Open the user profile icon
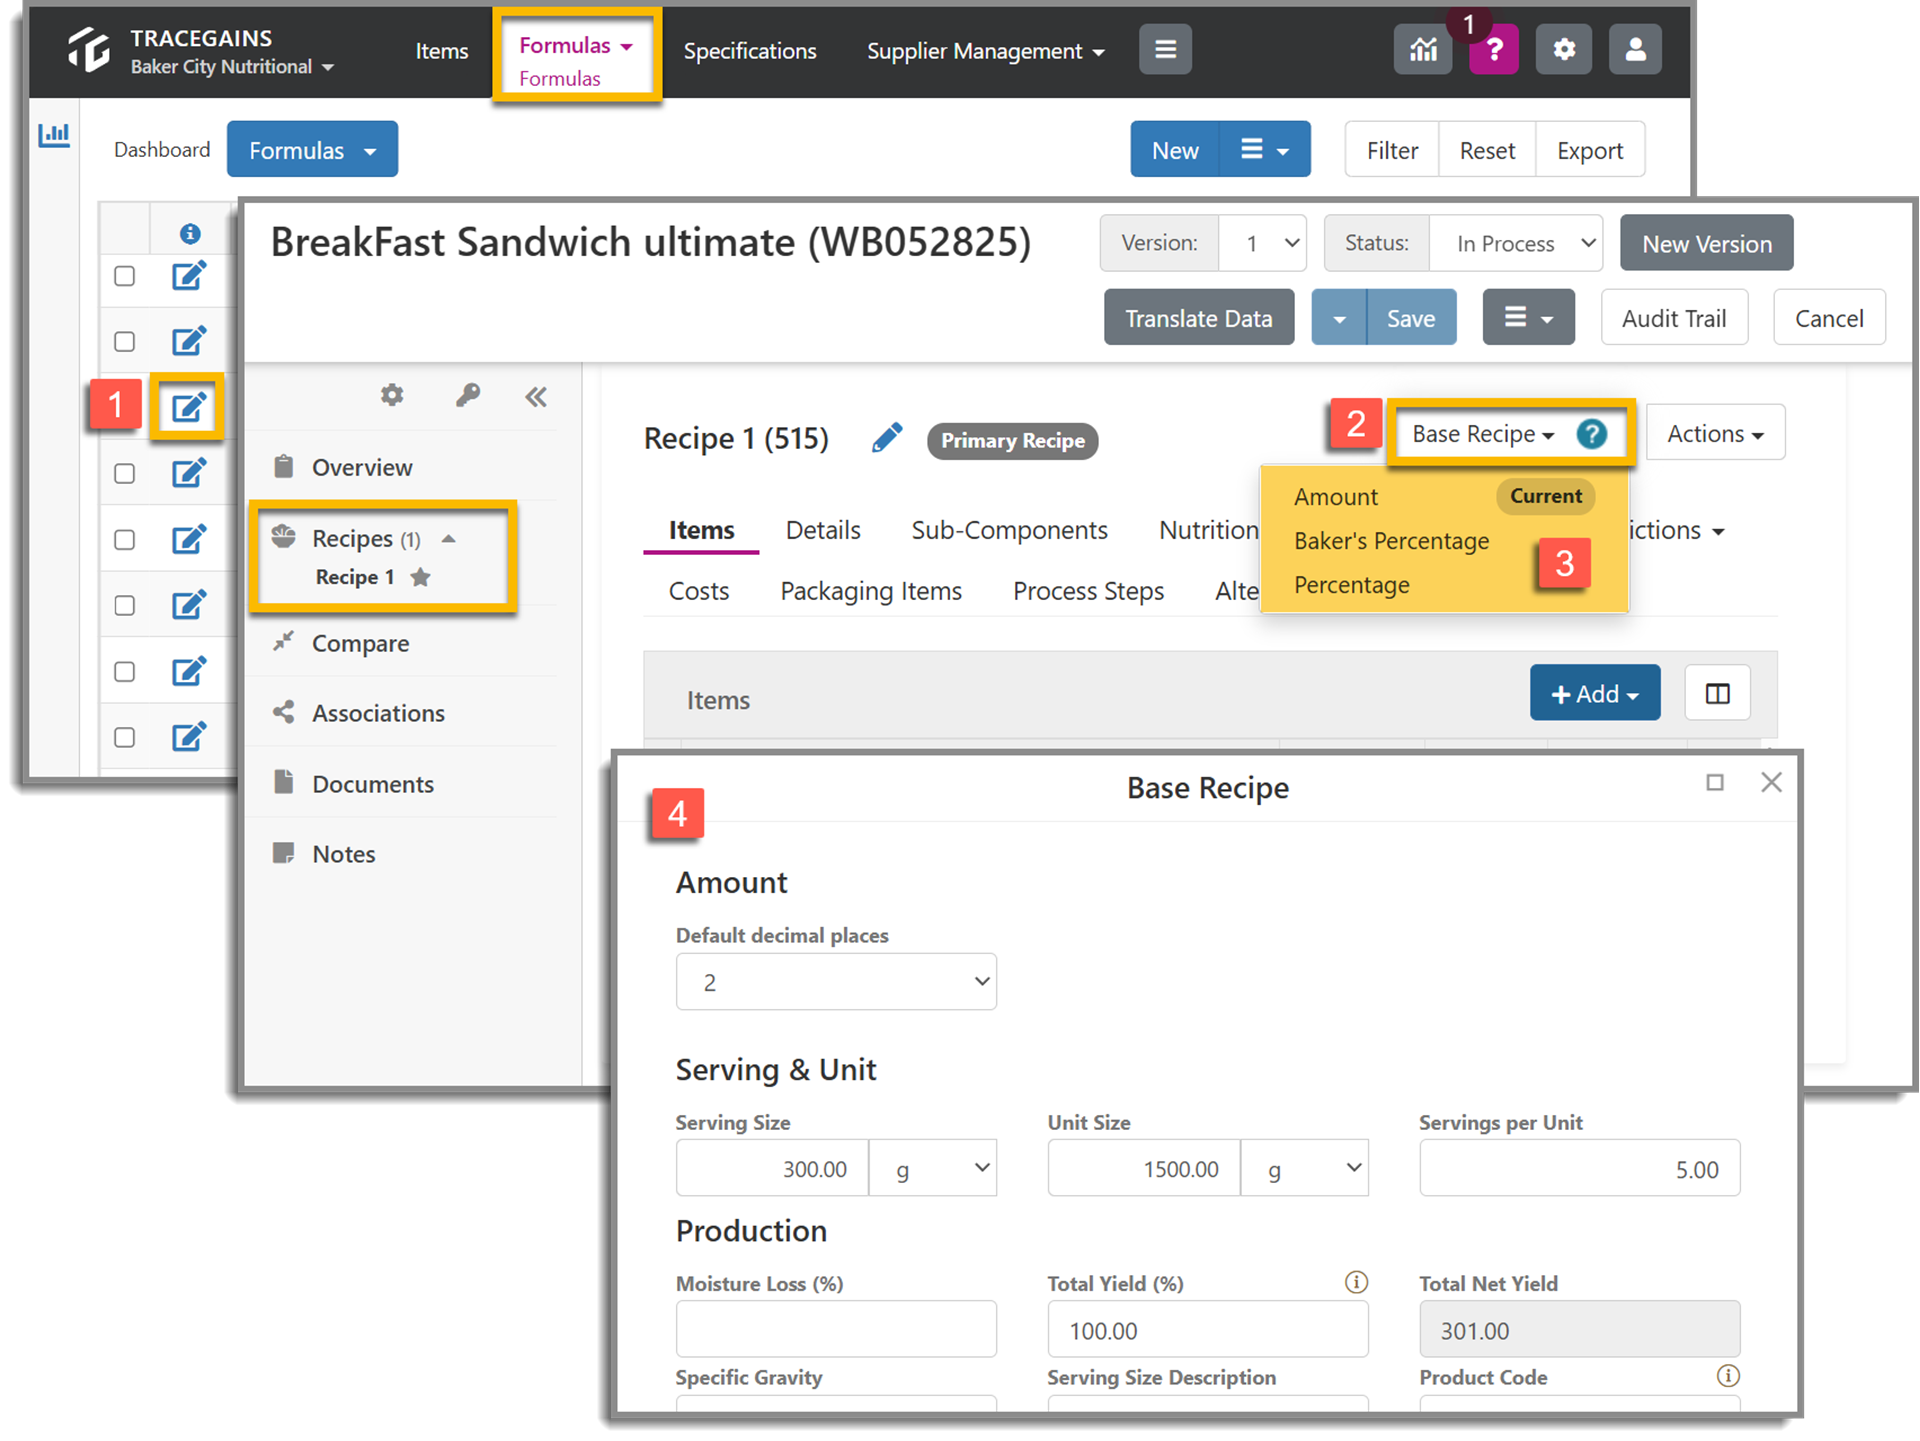 tap(1635, 50)
